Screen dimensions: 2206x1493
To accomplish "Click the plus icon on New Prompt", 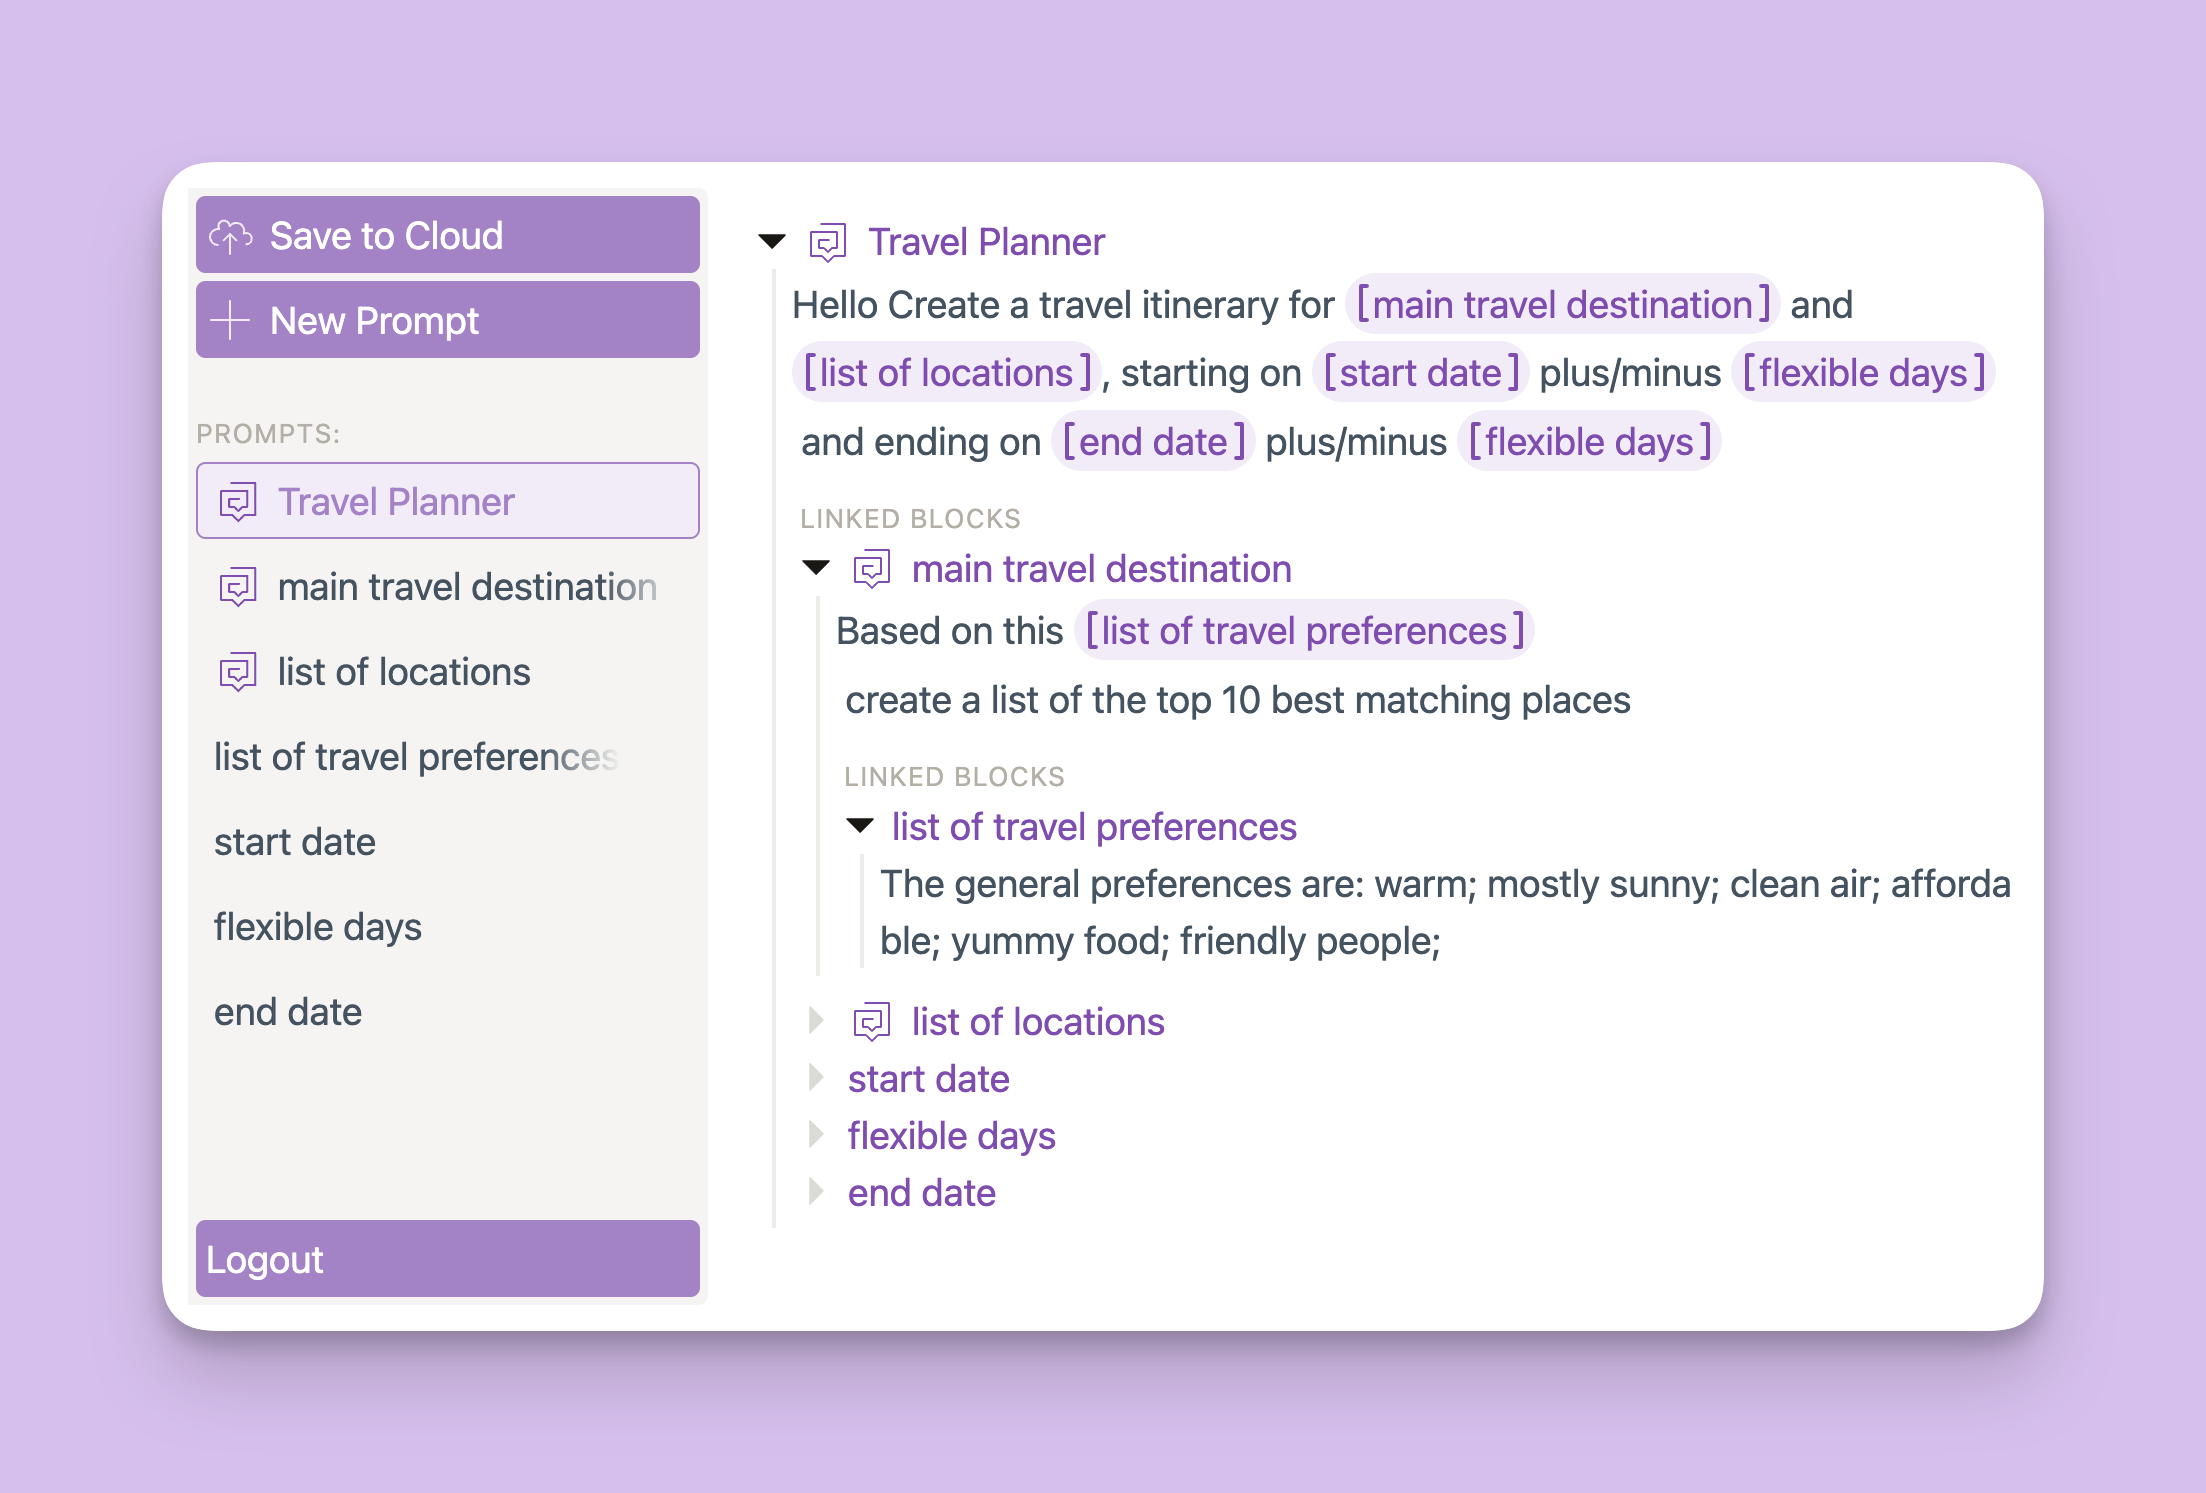I will tap(231, 320).
